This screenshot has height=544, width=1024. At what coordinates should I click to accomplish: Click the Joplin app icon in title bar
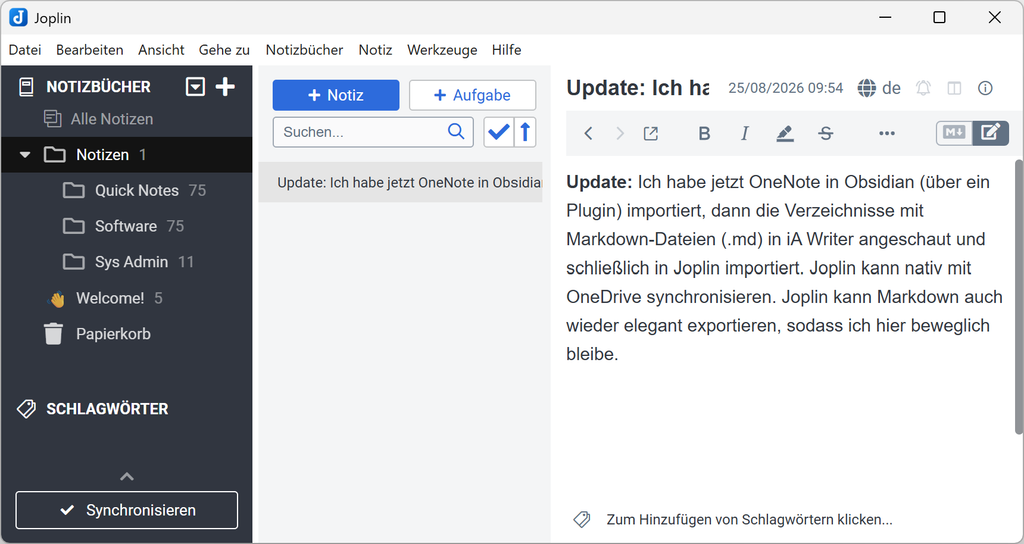(18, 18)
